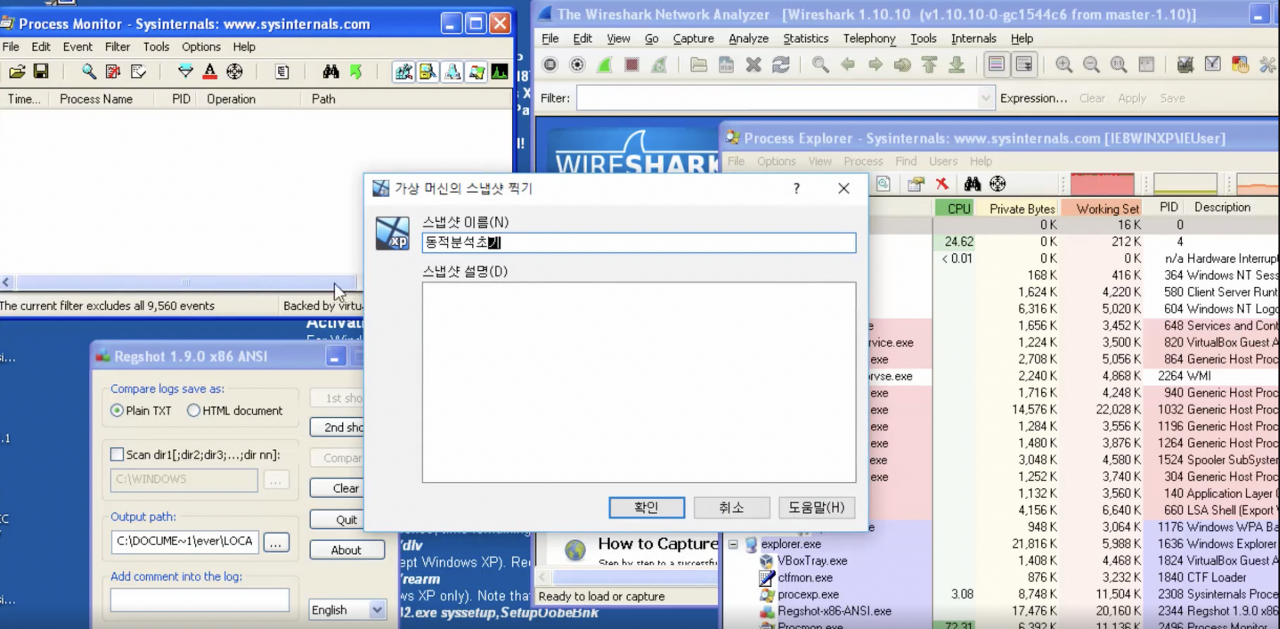Click the binoculars find icon in Process Monitor
The width and height of the screenshot is (1280, 629).
331,71
